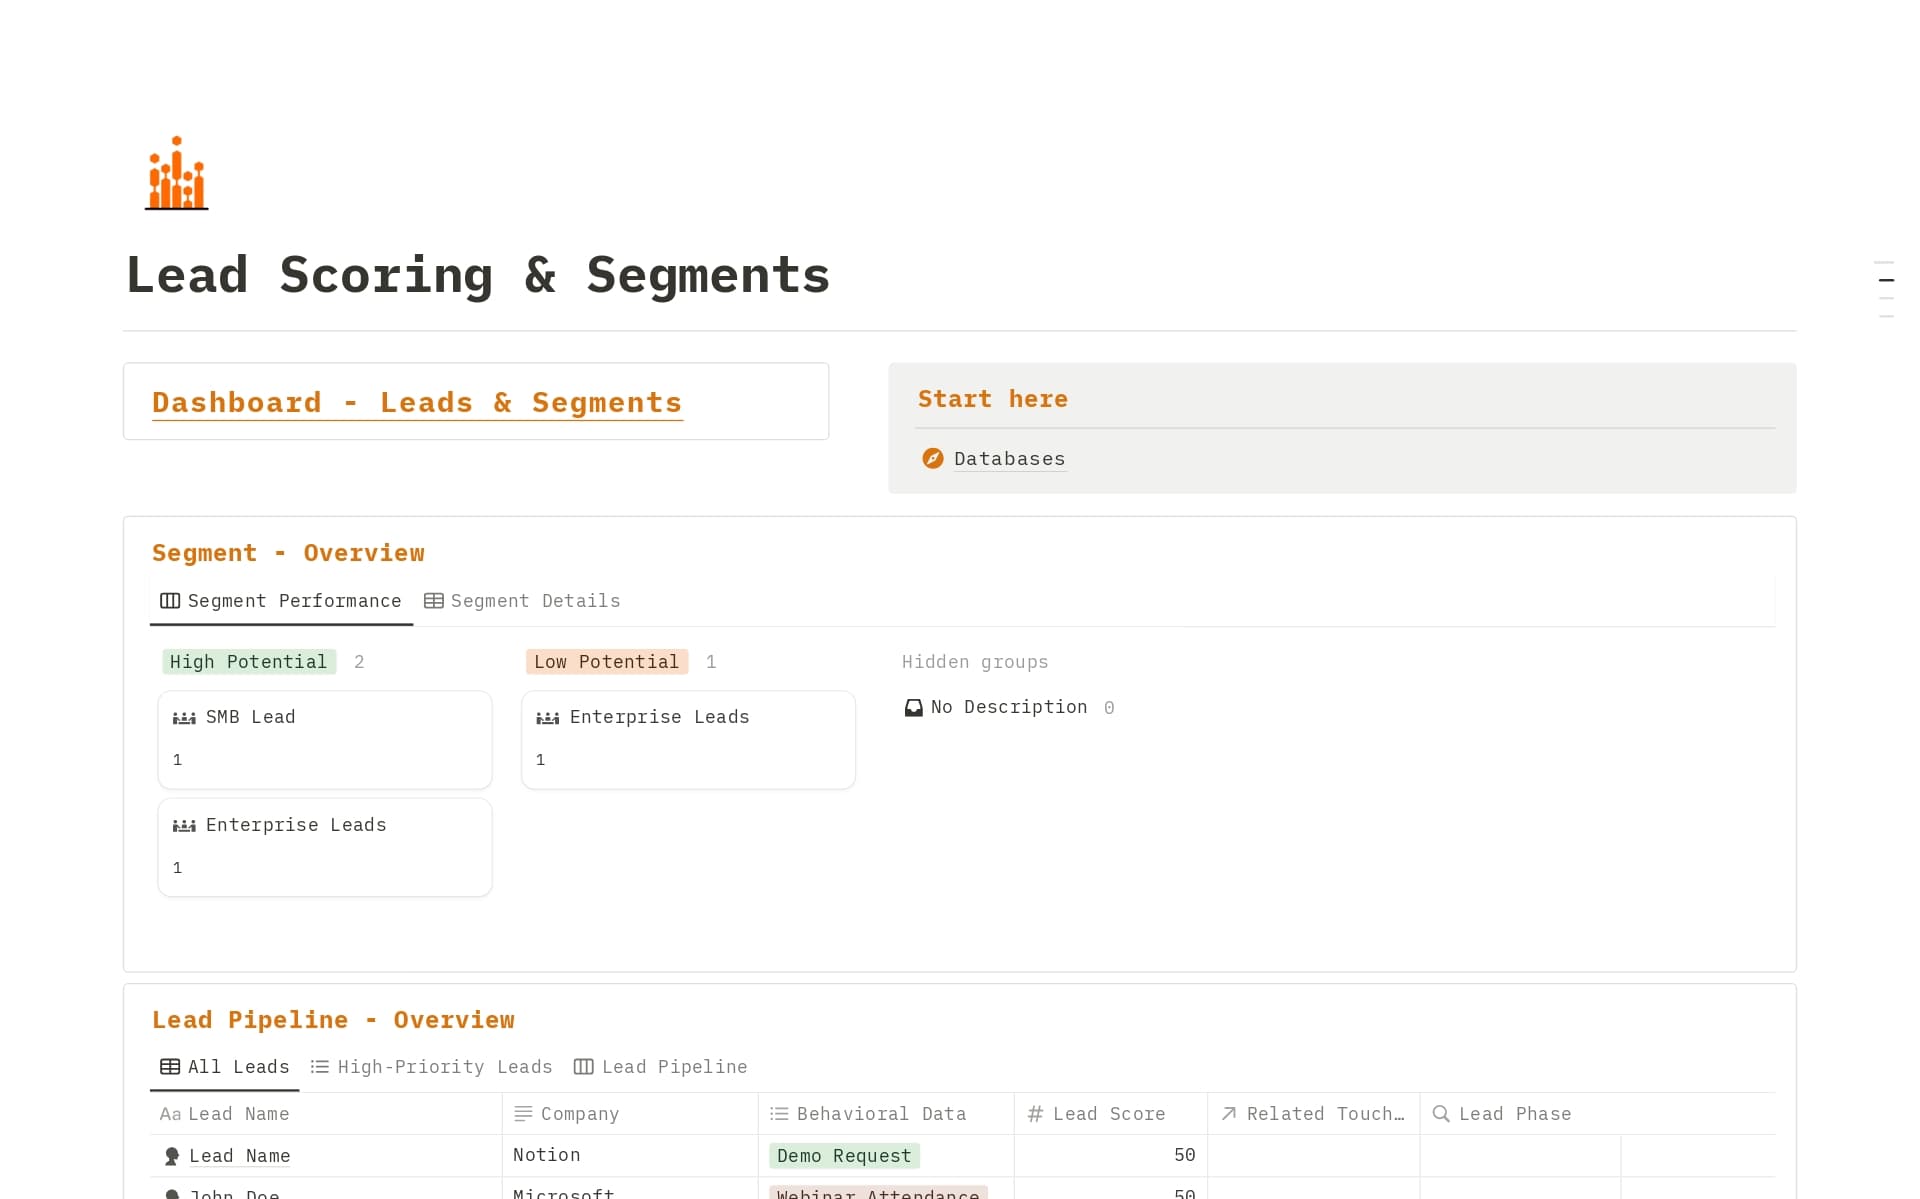Image resolution: width=1920 pixels, height=1199 pixels.
Task: Open the Behavioral Data column header menu
Action: pyautogui.click(x=886, y=1114)
